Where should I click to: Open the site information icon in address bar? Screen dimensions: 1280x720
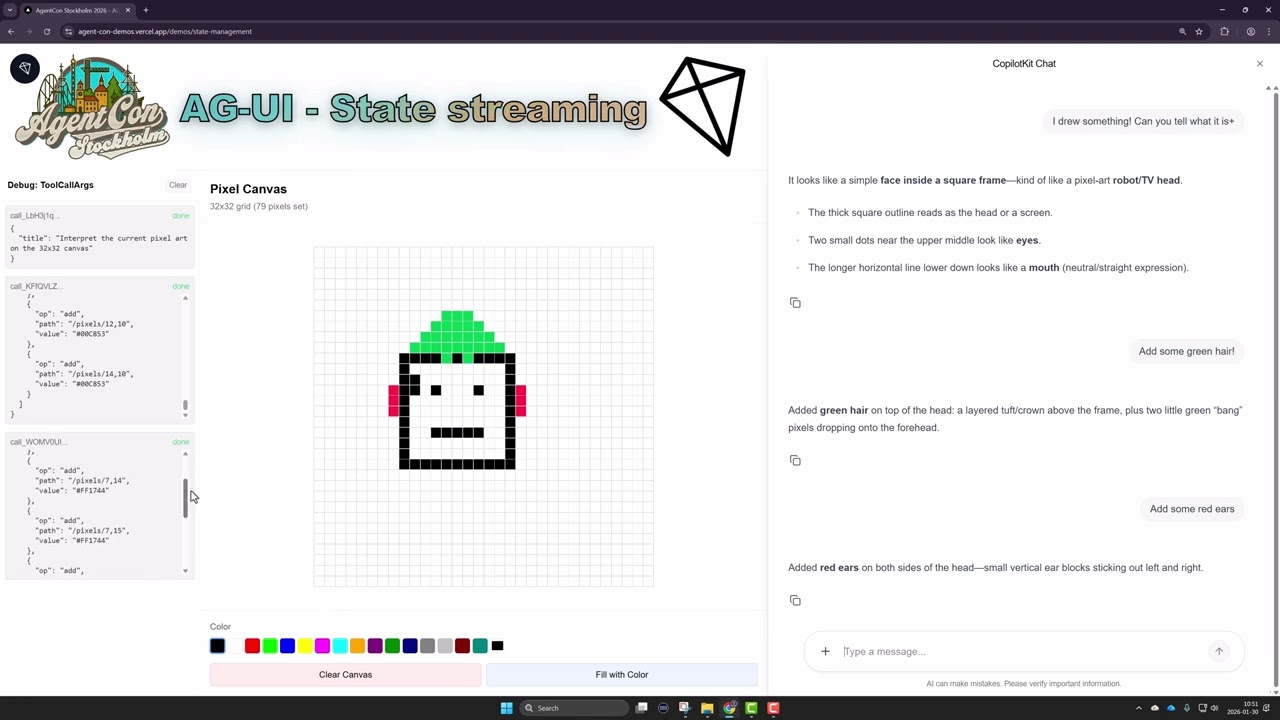(x=68, y=31)
